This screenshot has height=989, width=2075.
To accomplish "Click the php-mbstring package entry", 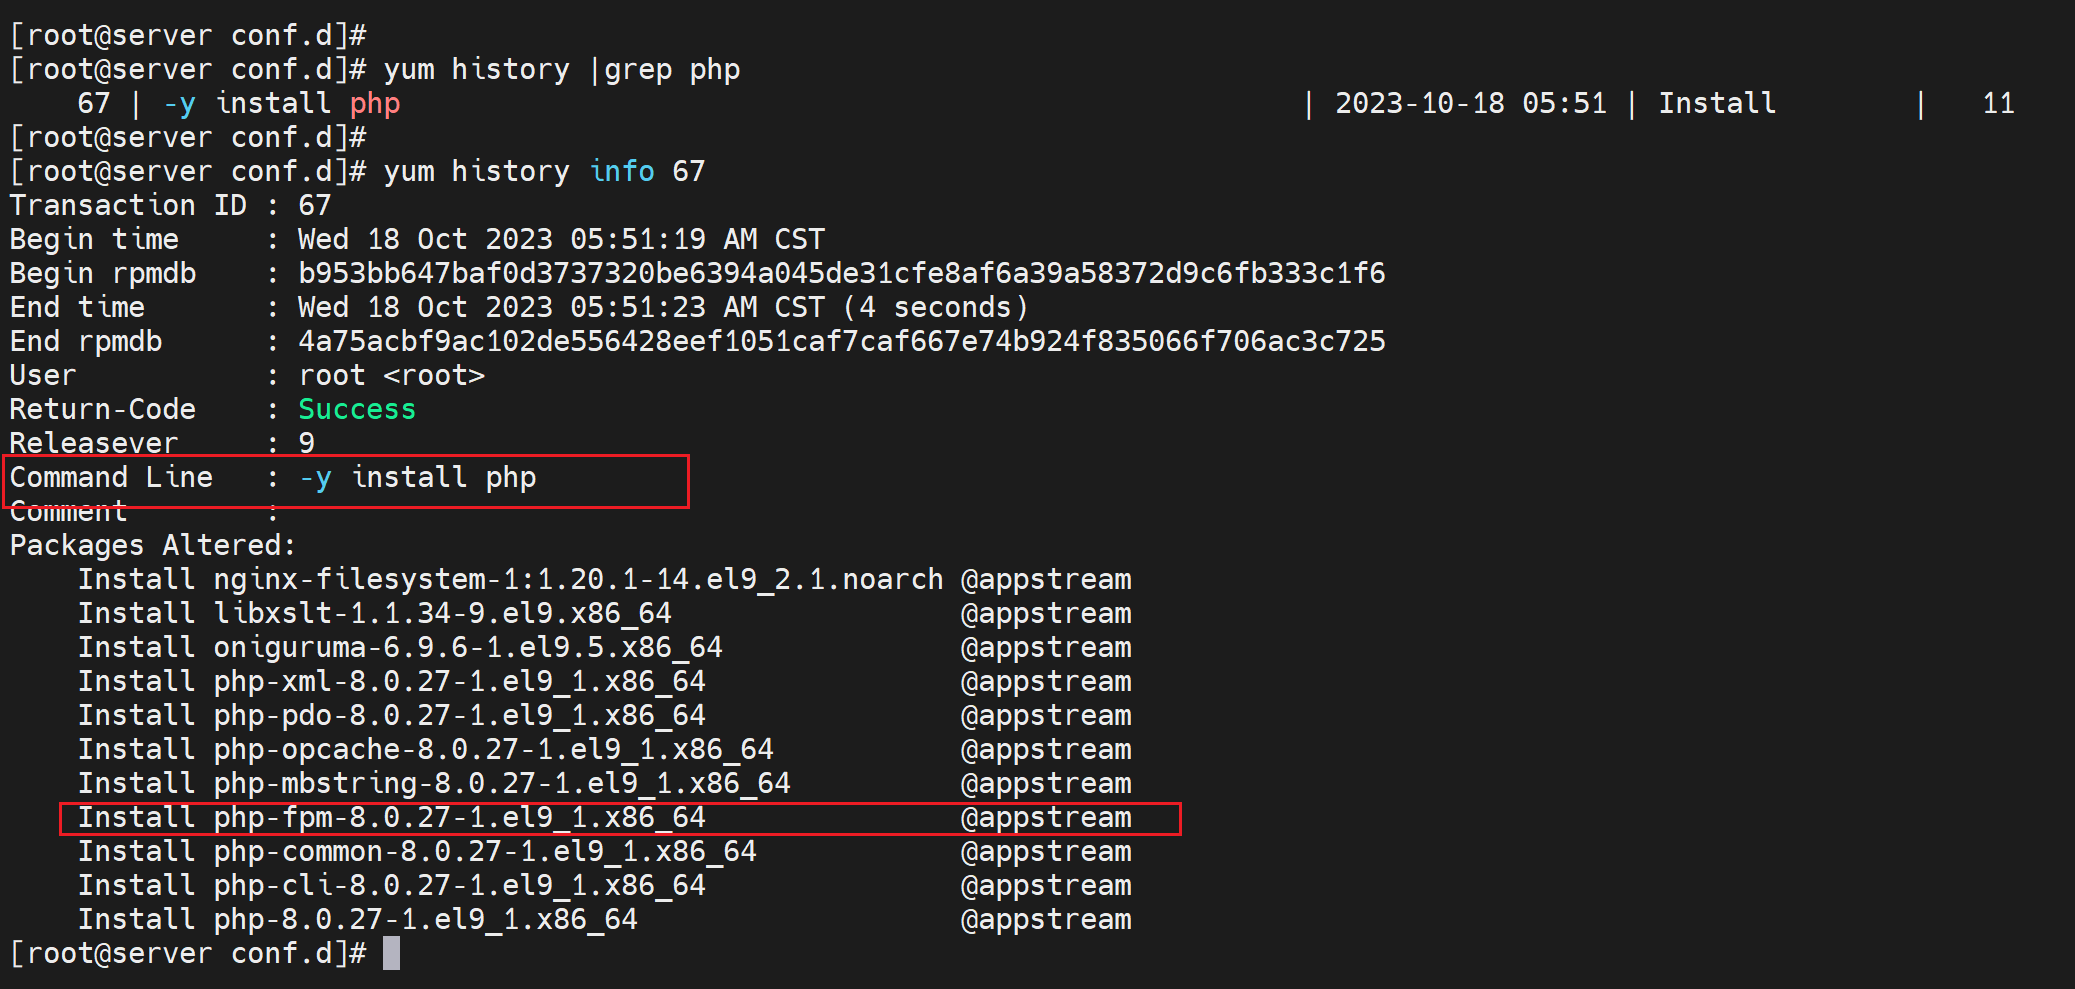I will (501, 783).
